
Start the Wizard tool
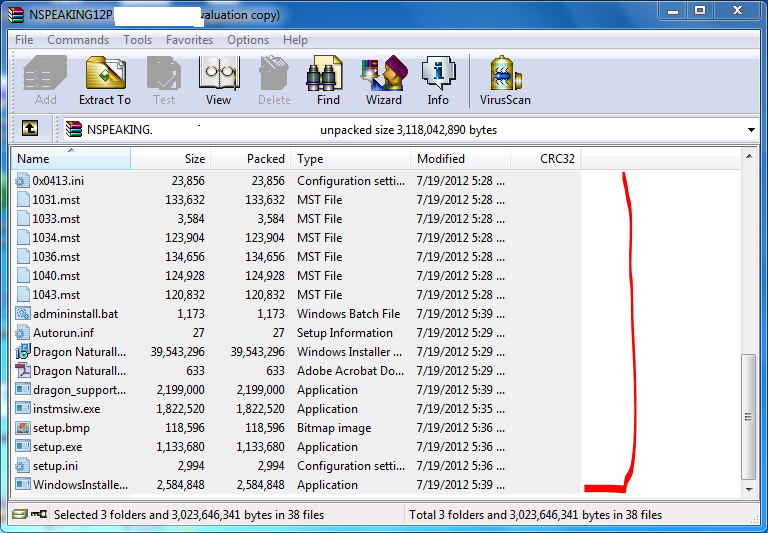pyautogui.click(x=384, y=81)
